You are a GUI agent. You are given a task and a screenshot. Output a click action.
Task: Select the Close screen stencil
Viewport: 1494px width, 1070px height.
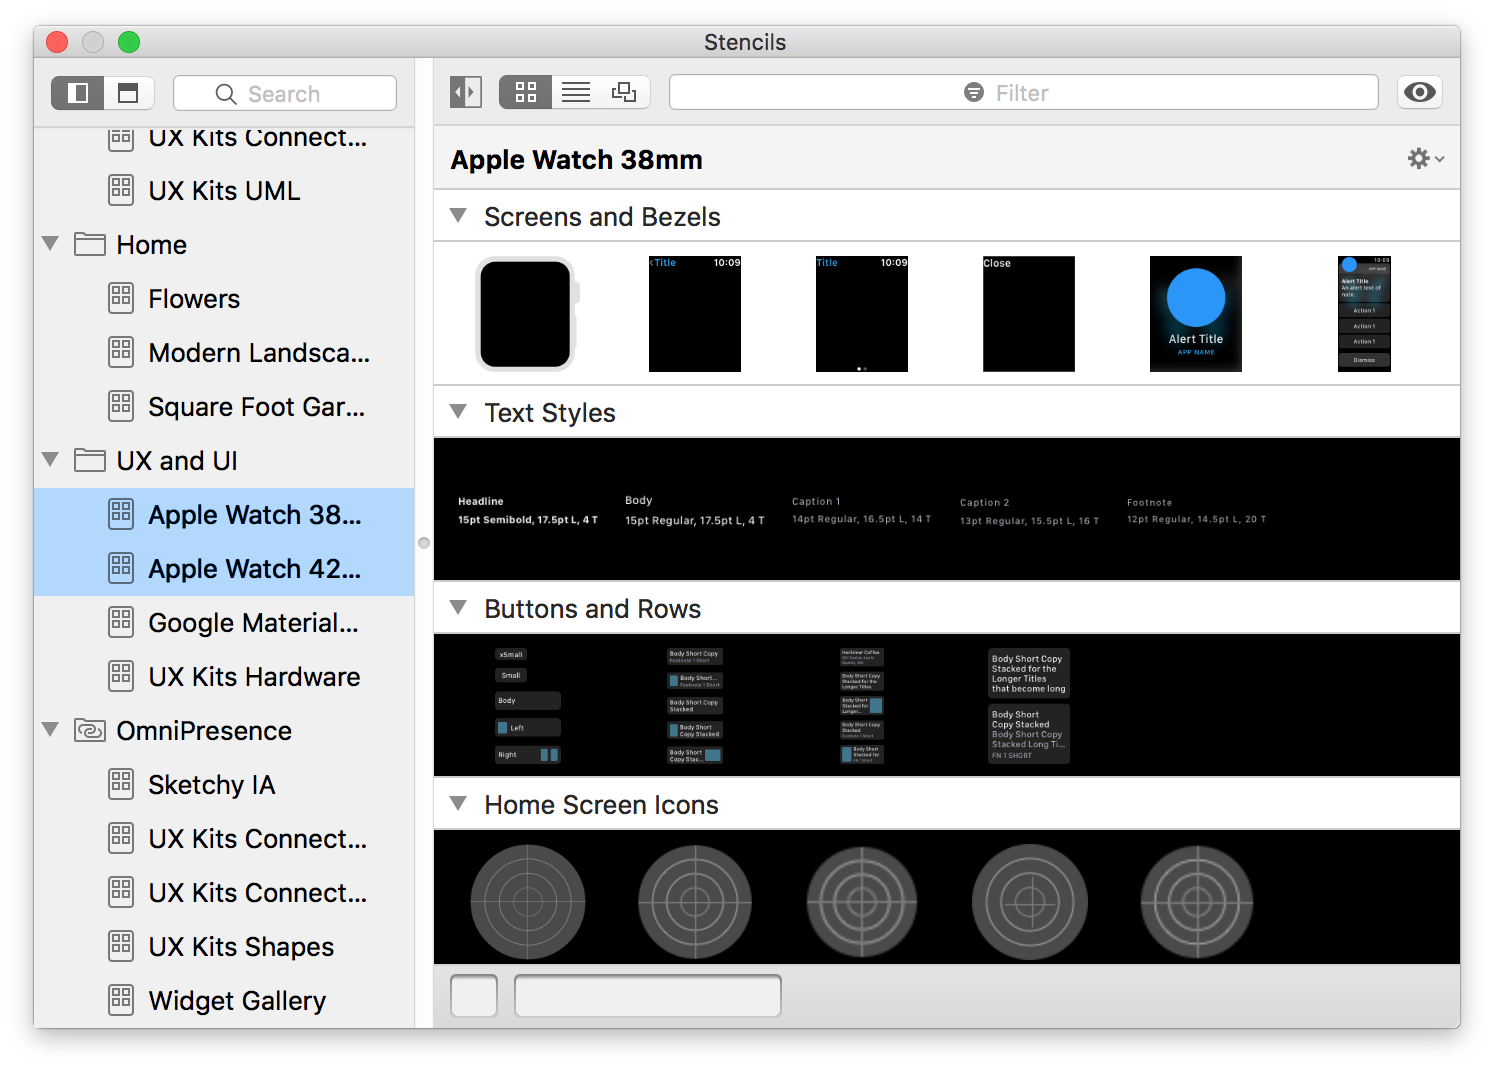pos(1029,314)
